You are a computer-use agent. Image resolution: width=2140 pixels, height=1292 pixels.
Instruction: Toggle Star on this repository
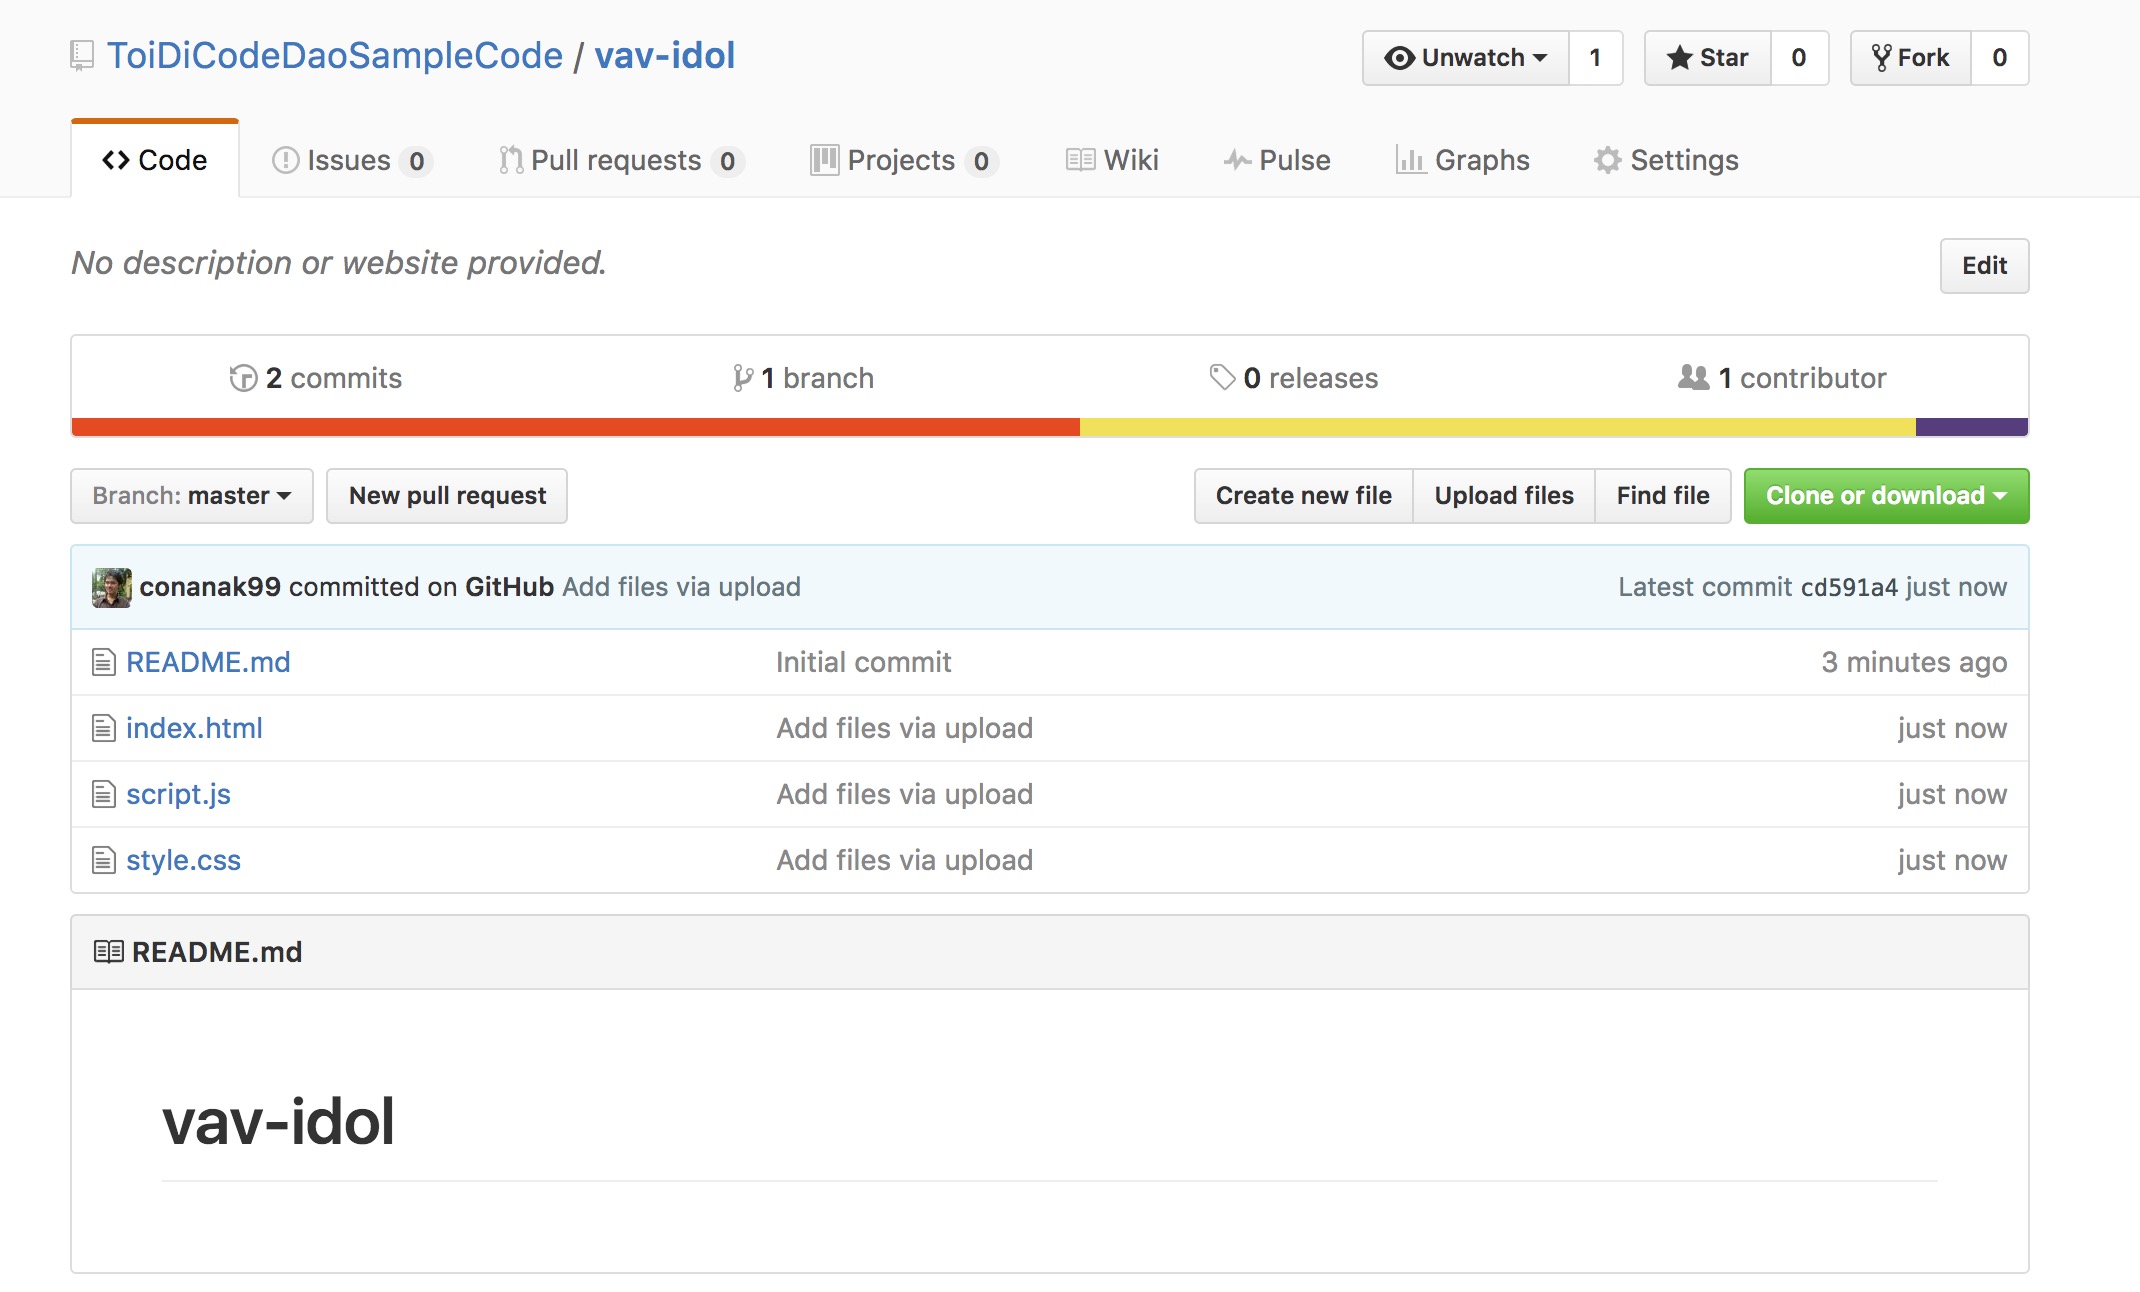click(x=1708, y=58)
